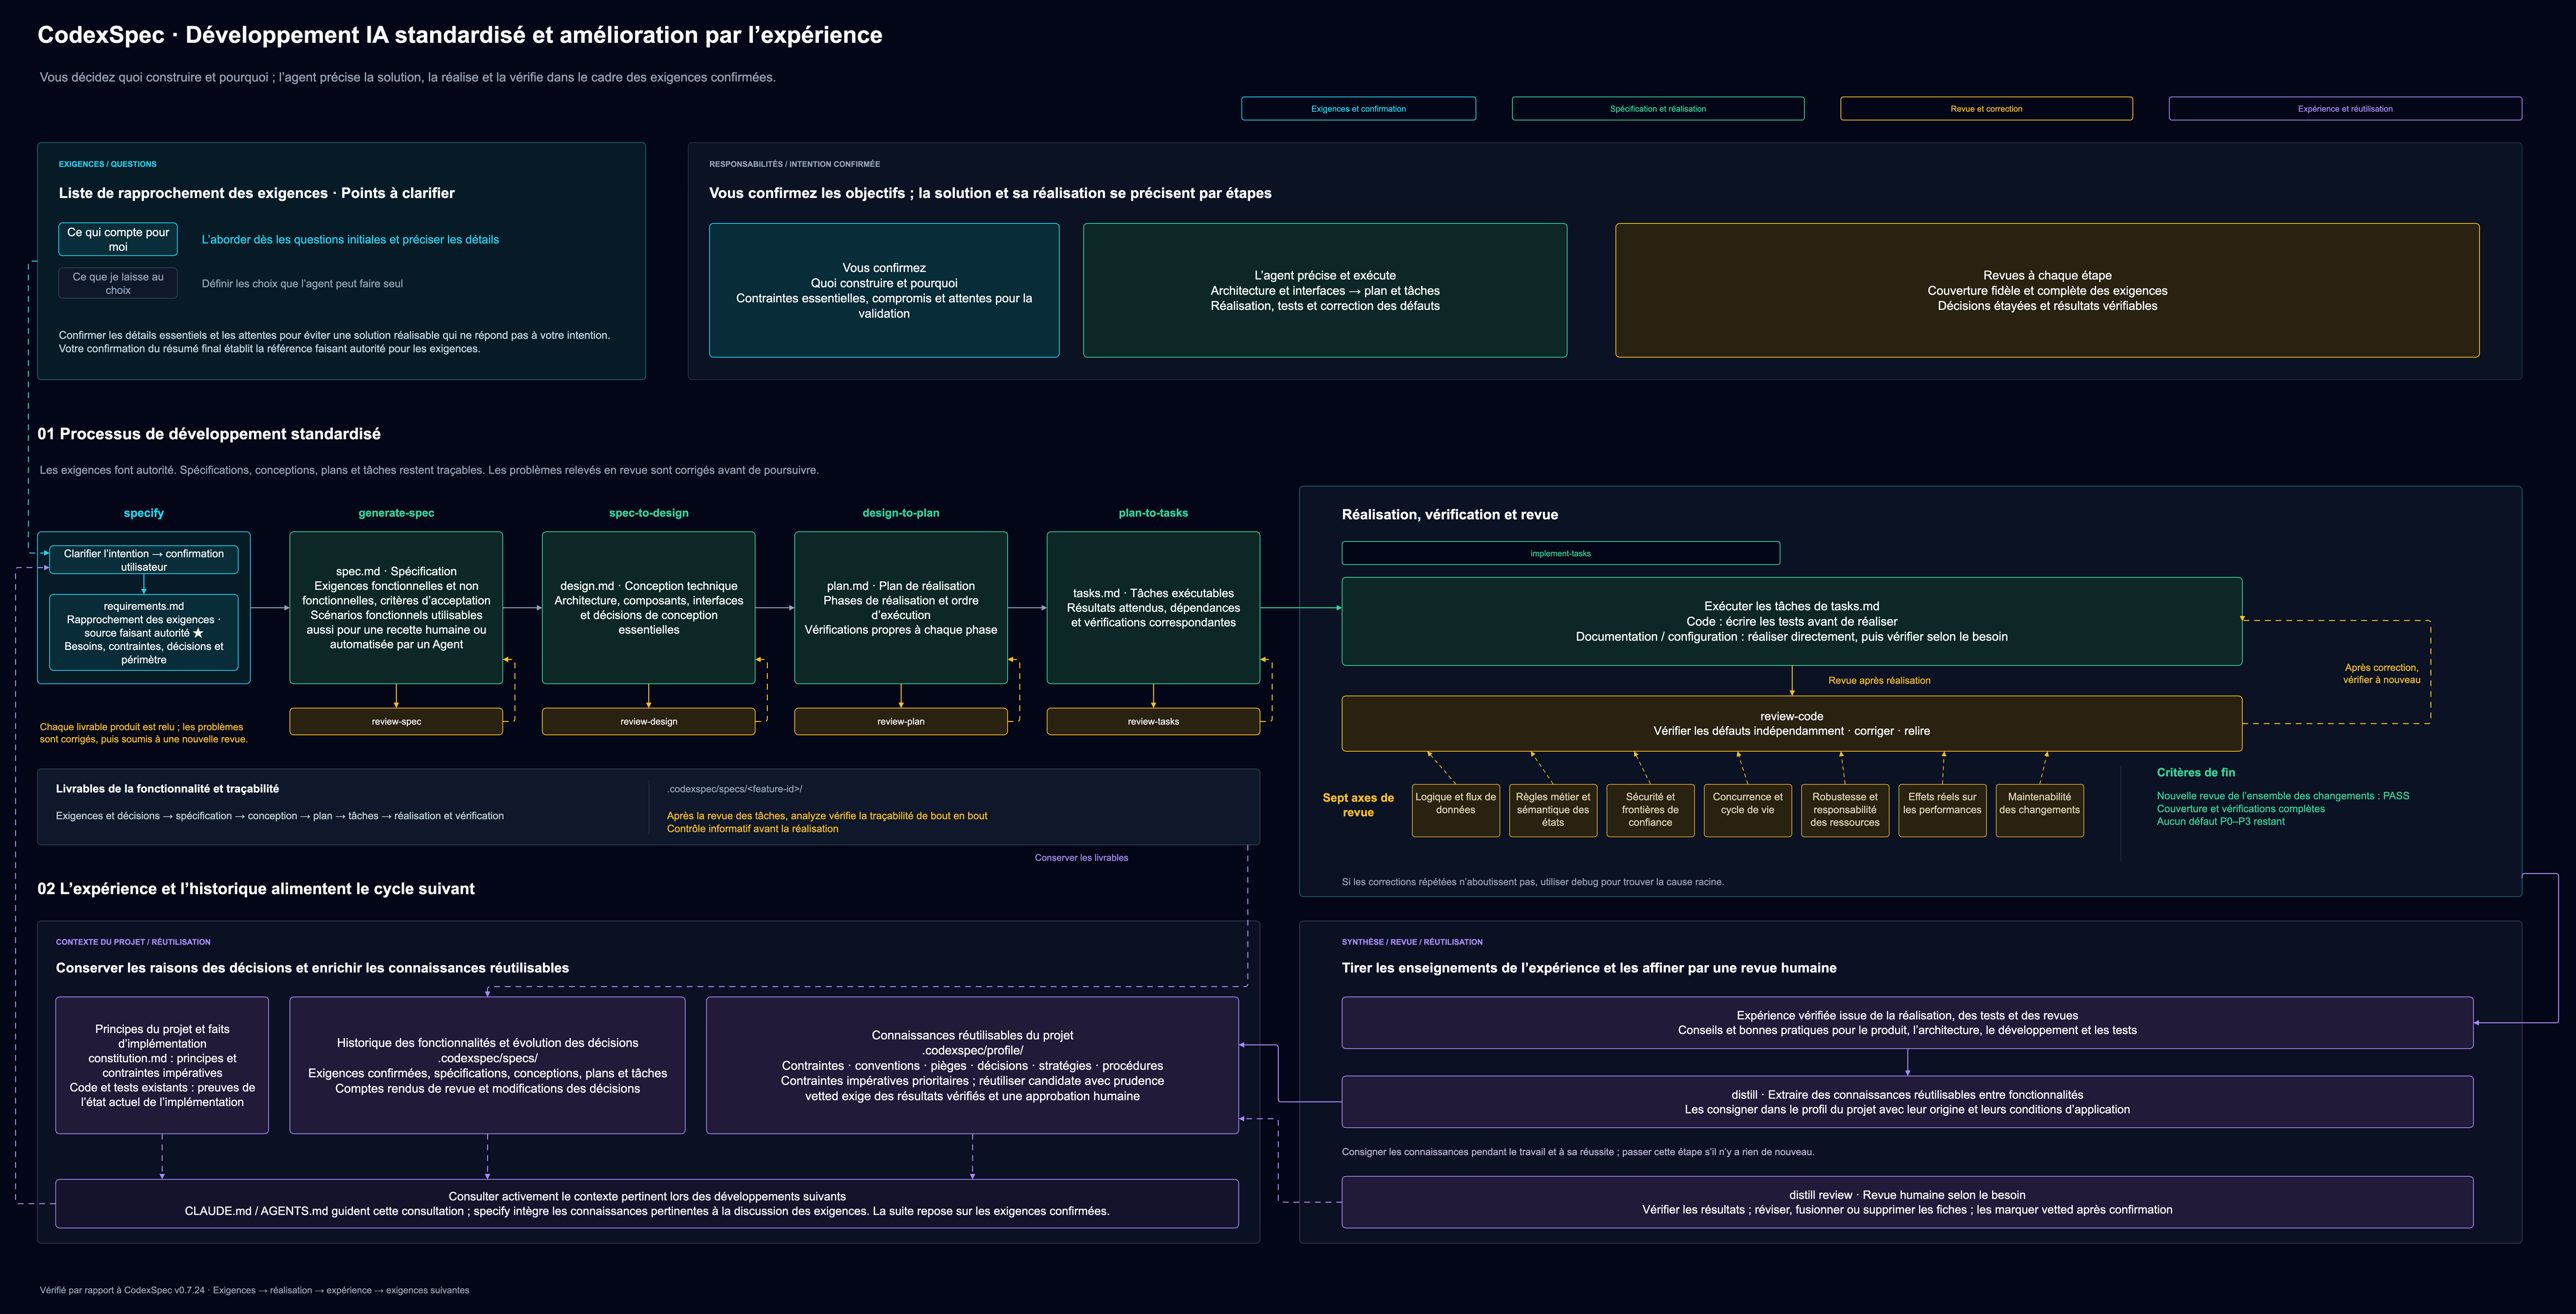Click the review-tasks box

tap(1153, 721)
